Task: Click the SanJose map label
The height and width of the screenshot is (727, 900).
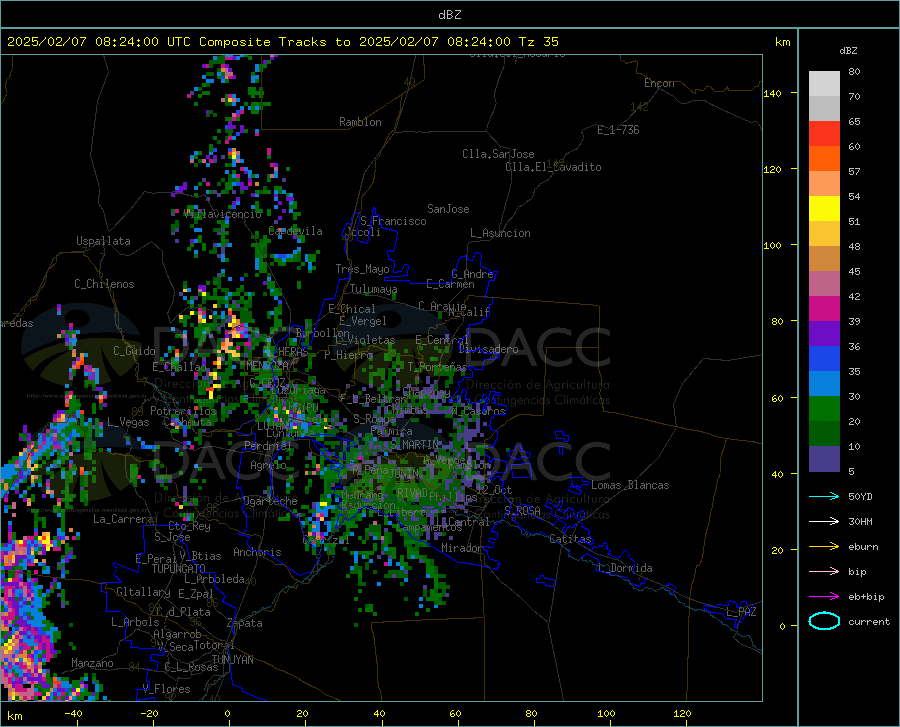Action: (x=448, y=209)
